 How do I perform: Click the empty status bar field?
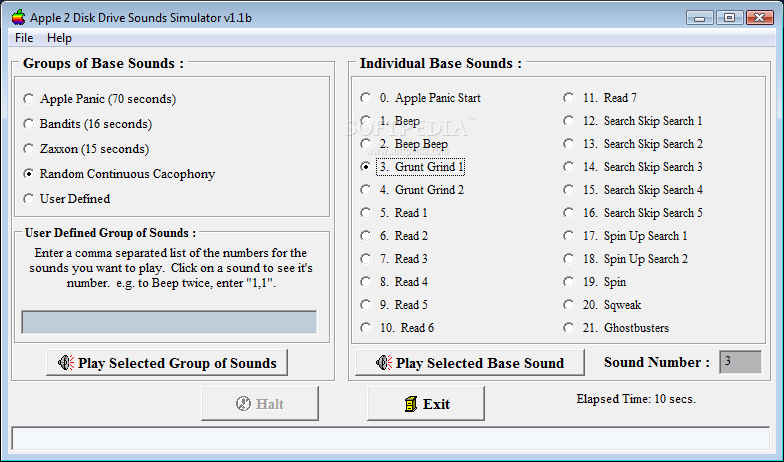[390, 438]
